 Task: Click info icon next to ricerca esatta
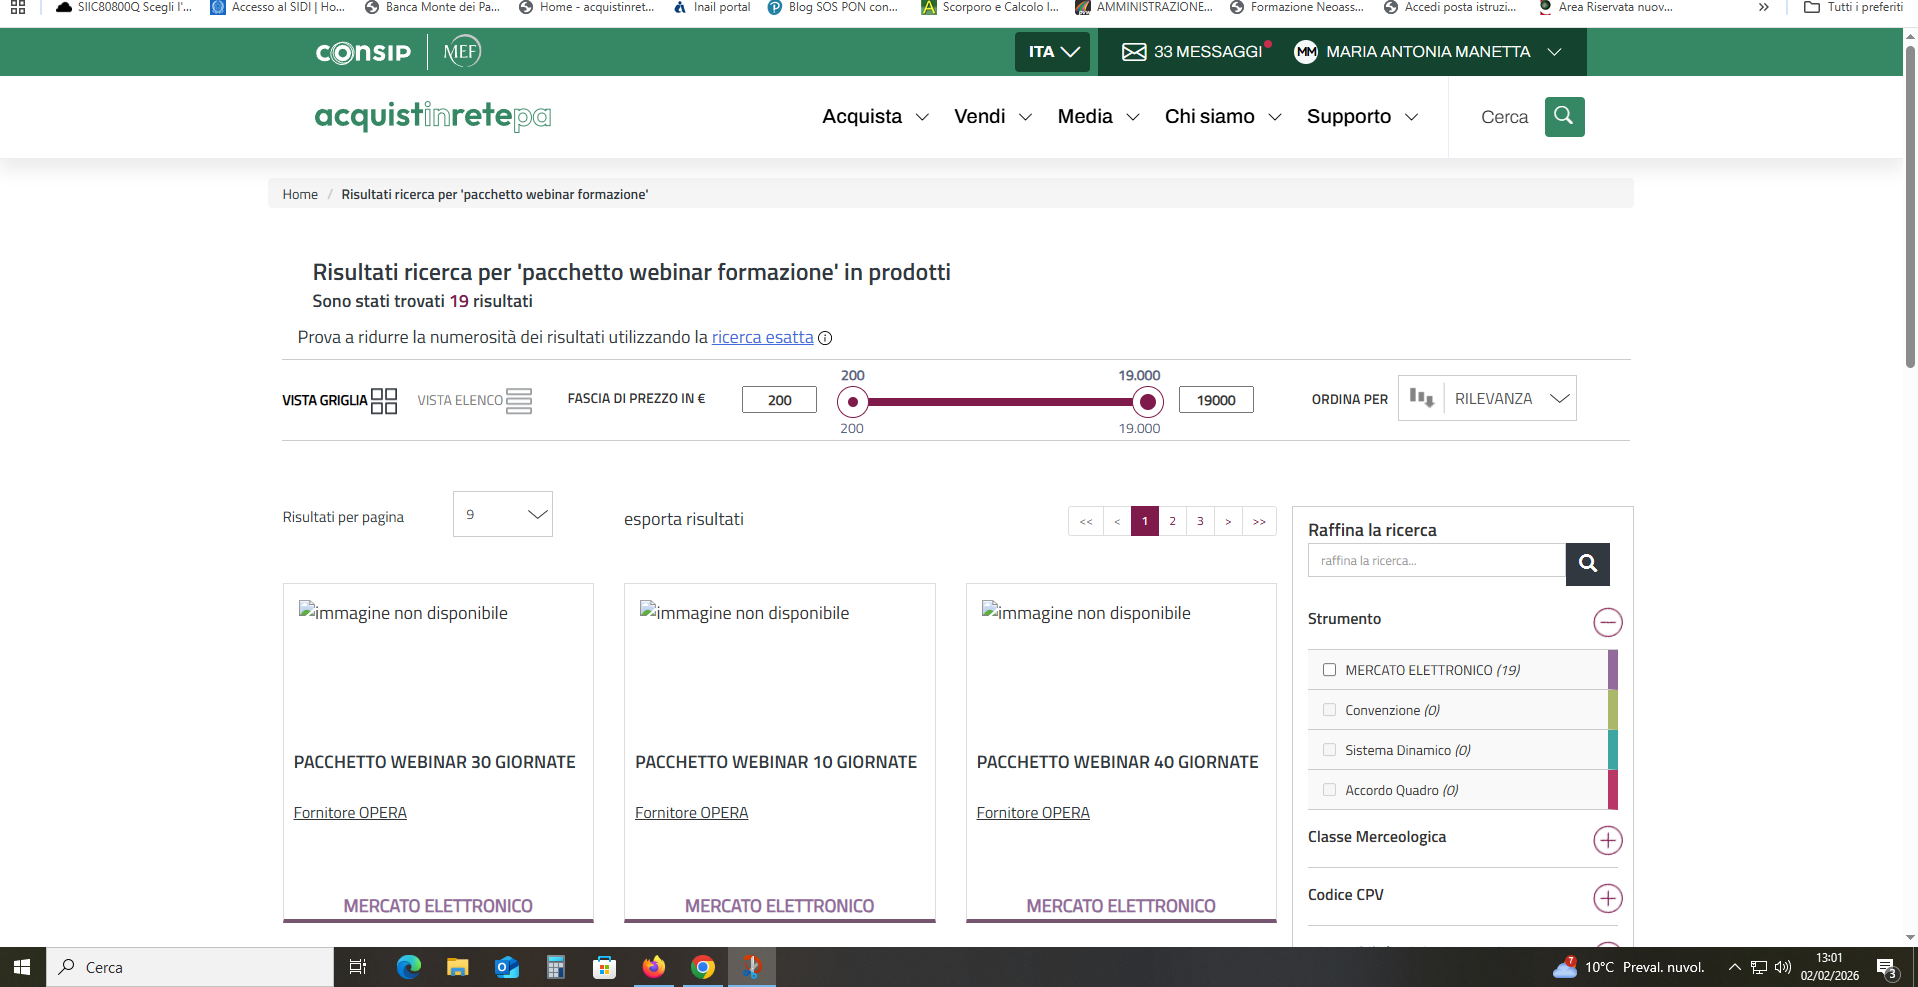pos(825,338)
